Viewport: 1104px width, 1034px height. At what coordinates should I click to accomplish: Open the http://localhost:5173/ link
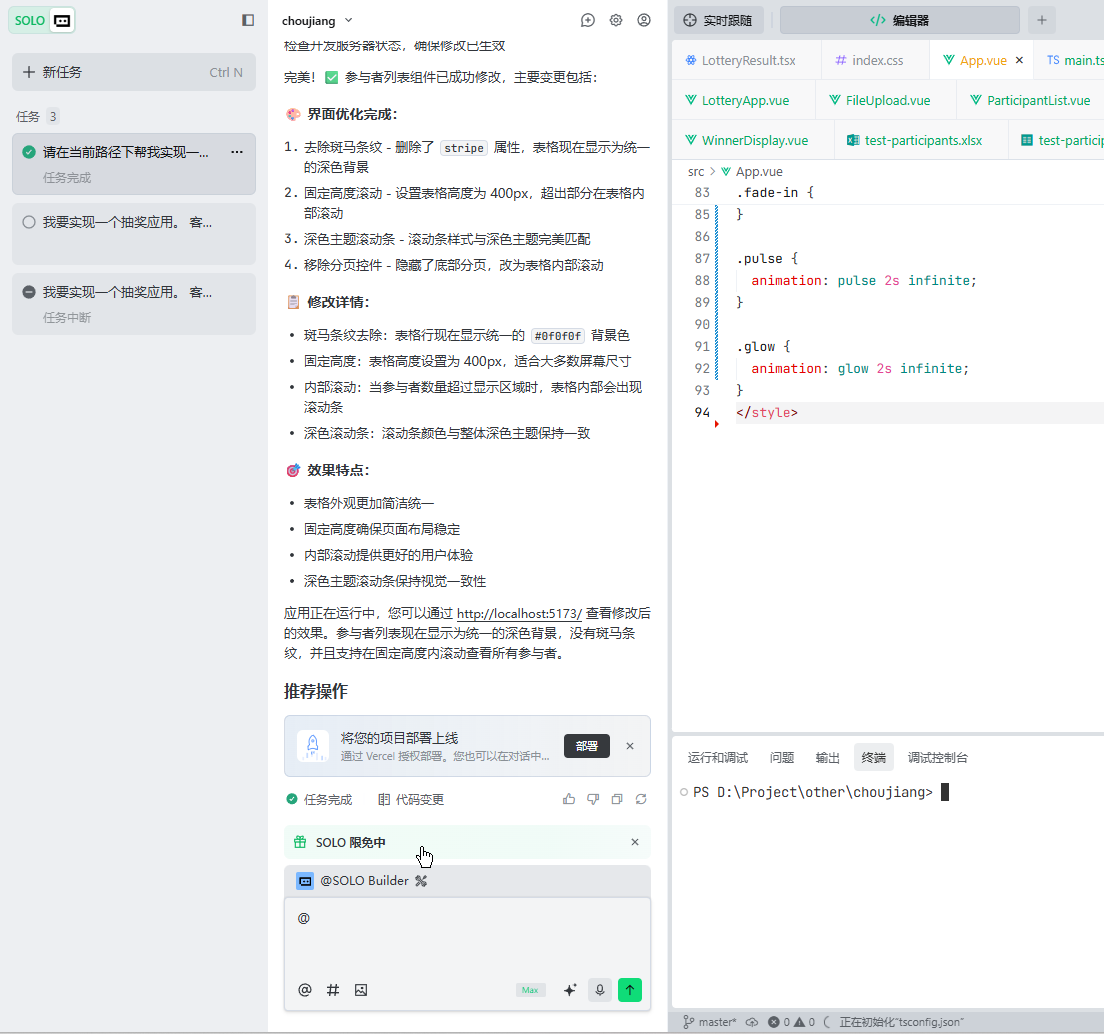(519, 613)
